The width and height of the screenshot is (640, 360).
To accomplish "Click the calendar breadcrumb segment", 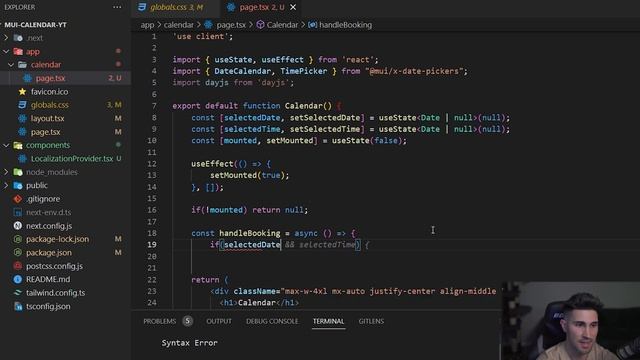I will click(179, 25).
